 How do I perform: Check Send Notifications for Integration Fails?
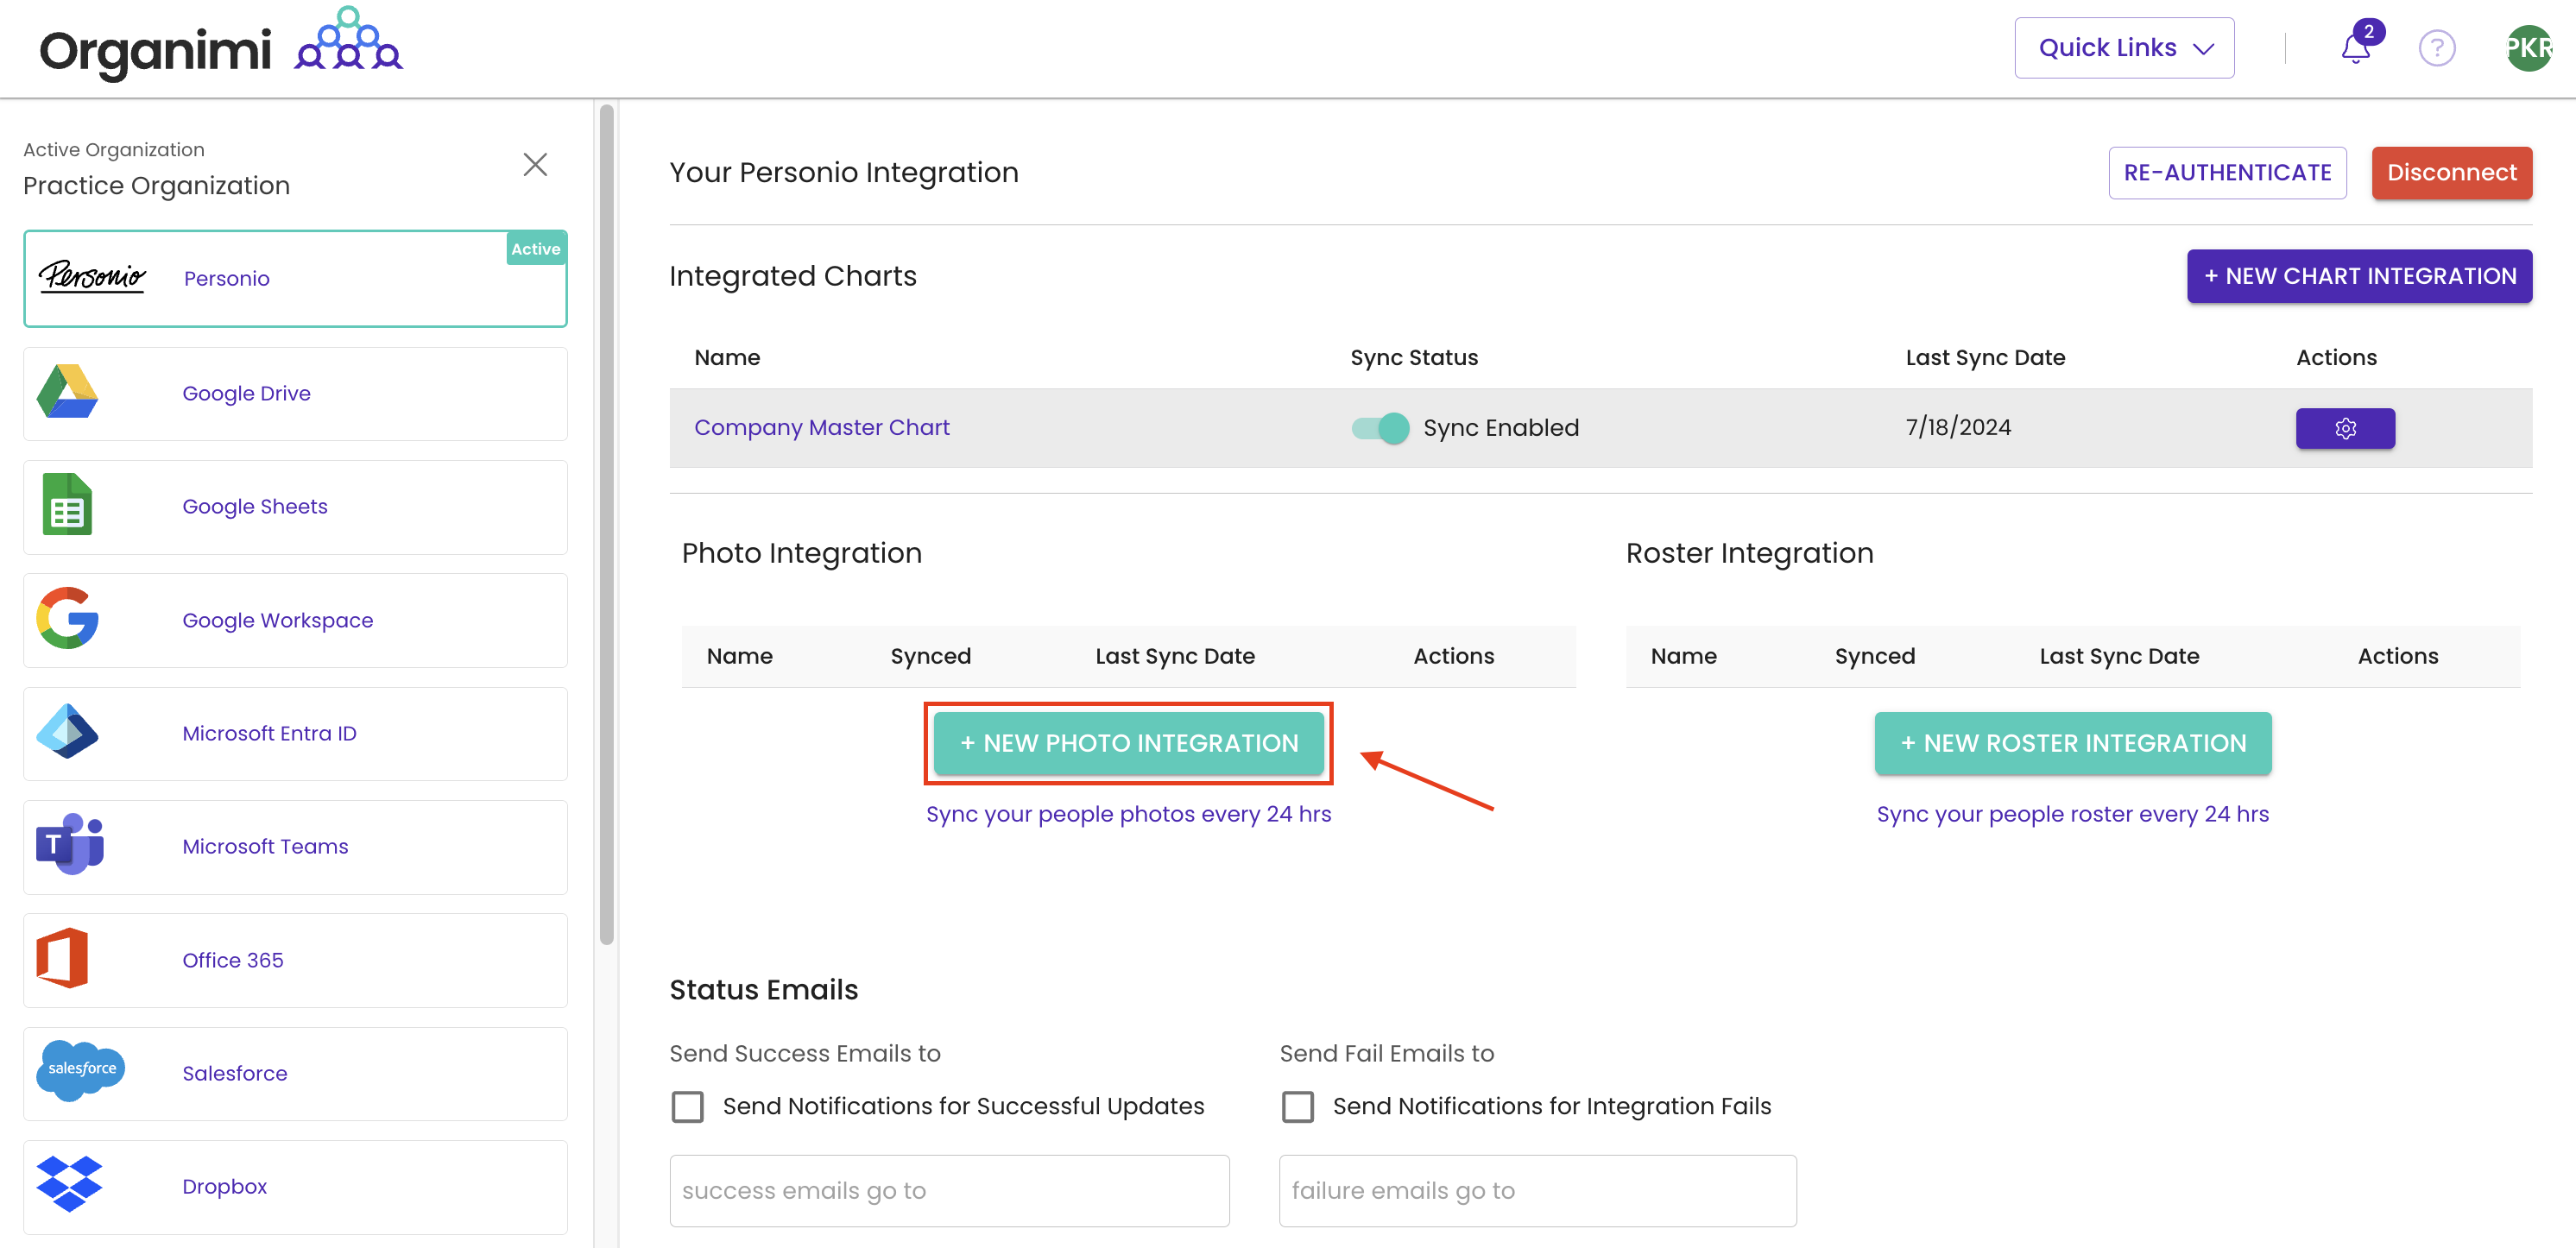click(1297, 1107)
